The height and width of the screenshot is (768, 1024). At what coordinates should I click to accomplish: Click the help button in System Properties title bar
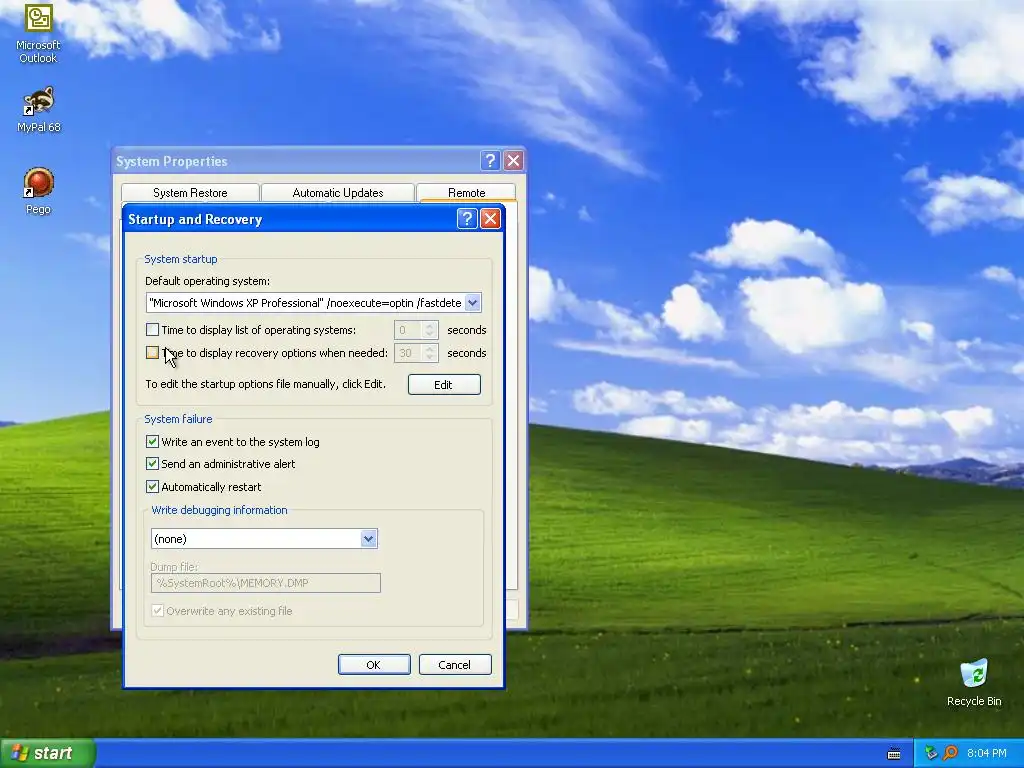(x=490, y=161)
